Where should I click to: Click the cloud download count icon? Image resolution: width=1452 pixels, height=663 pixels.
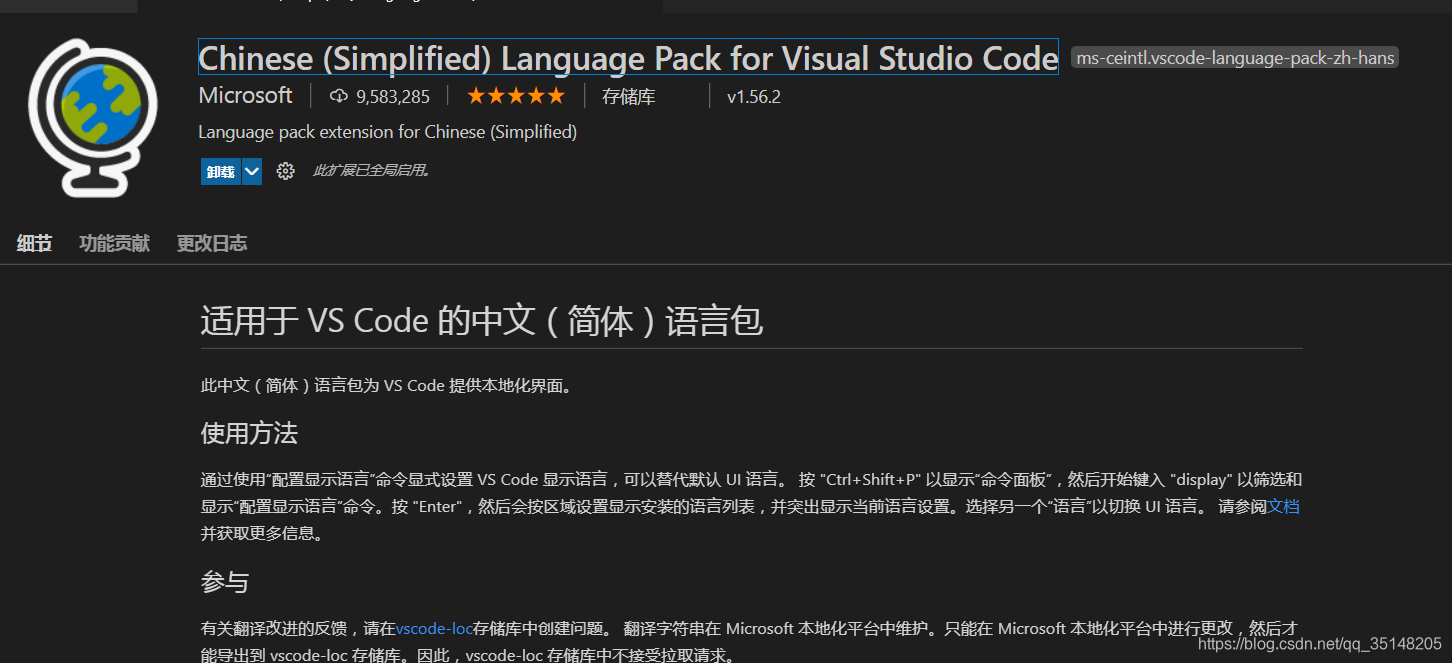[x=338, y=97]
